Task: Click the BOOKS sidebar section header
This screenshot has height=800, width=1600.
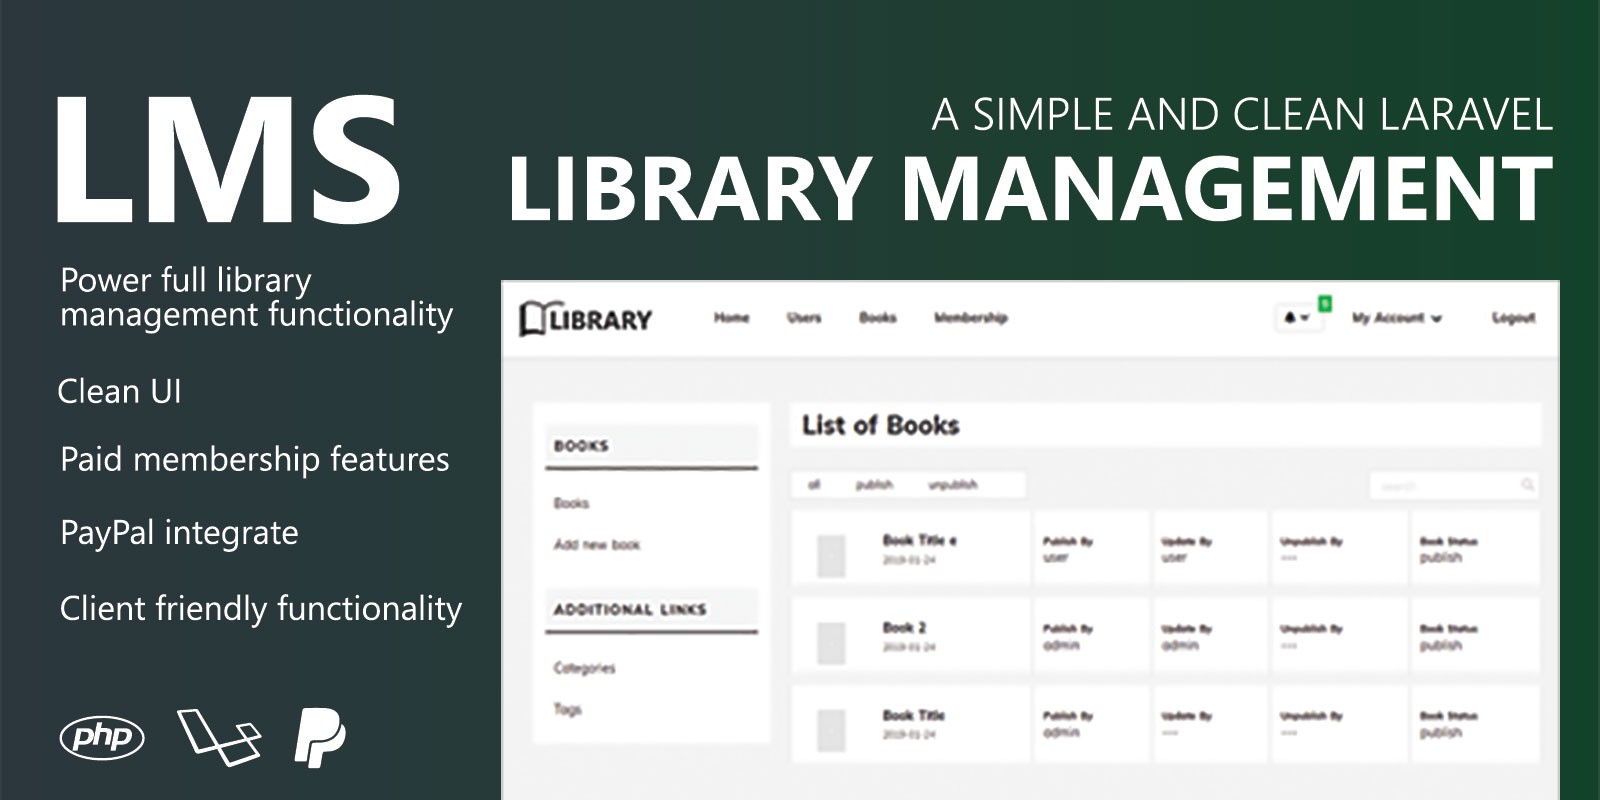Action: point(581,446)
